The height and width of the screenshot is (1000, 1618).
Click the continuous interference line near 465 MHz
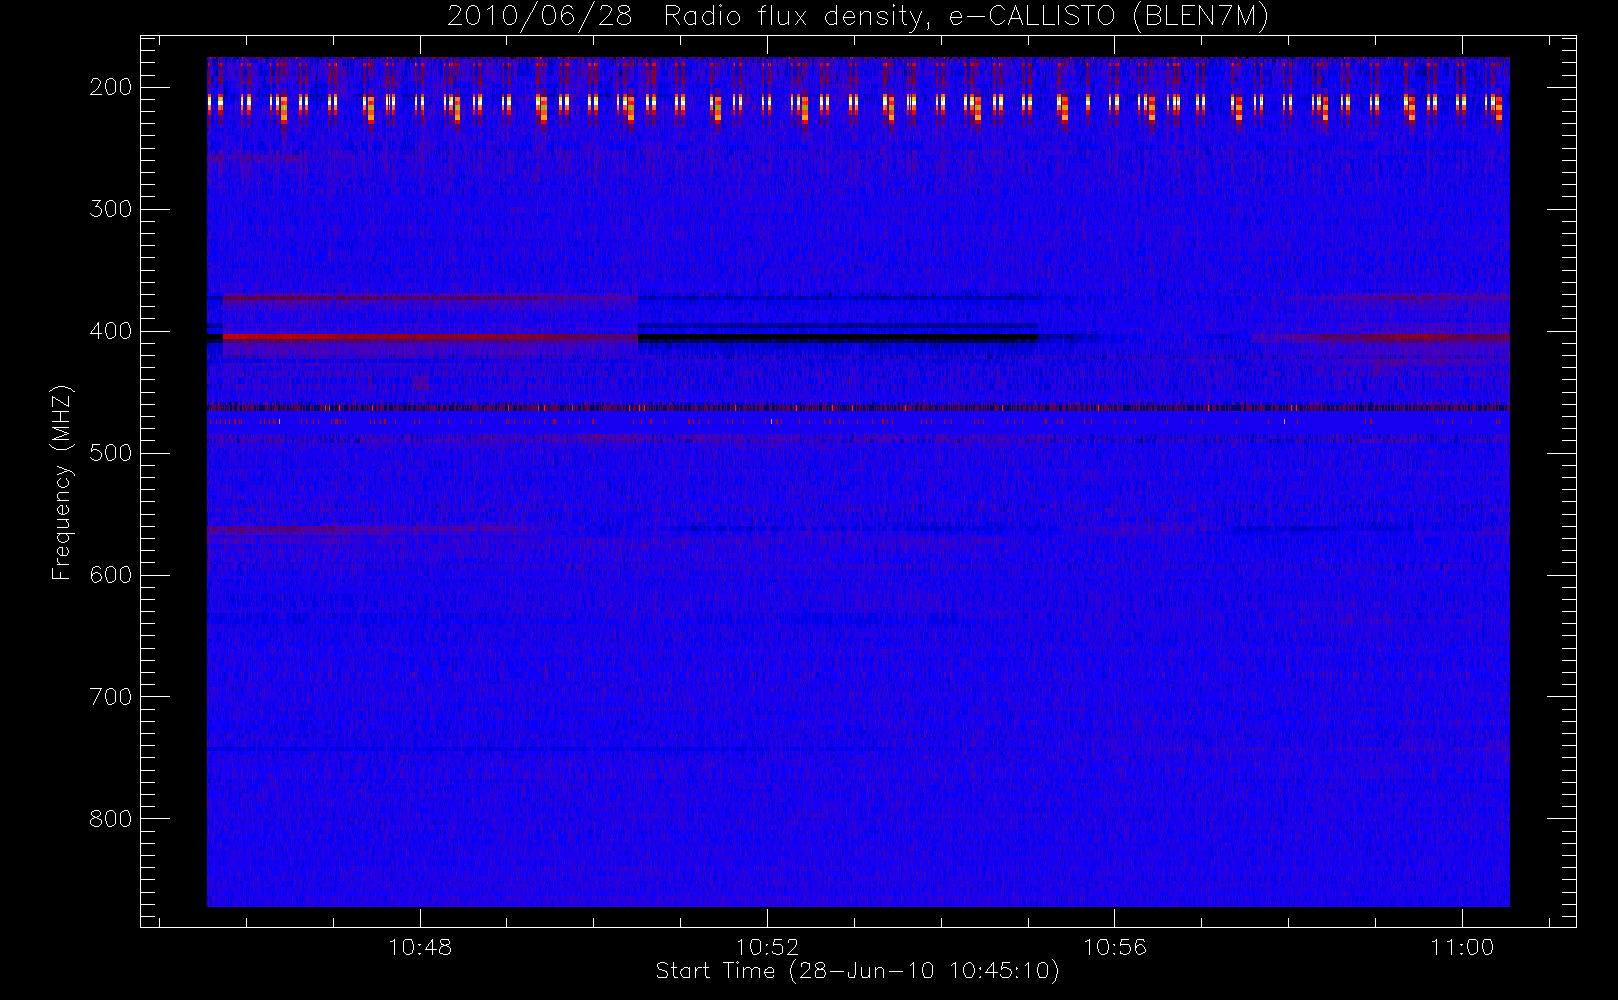click(x=858, y=407)
